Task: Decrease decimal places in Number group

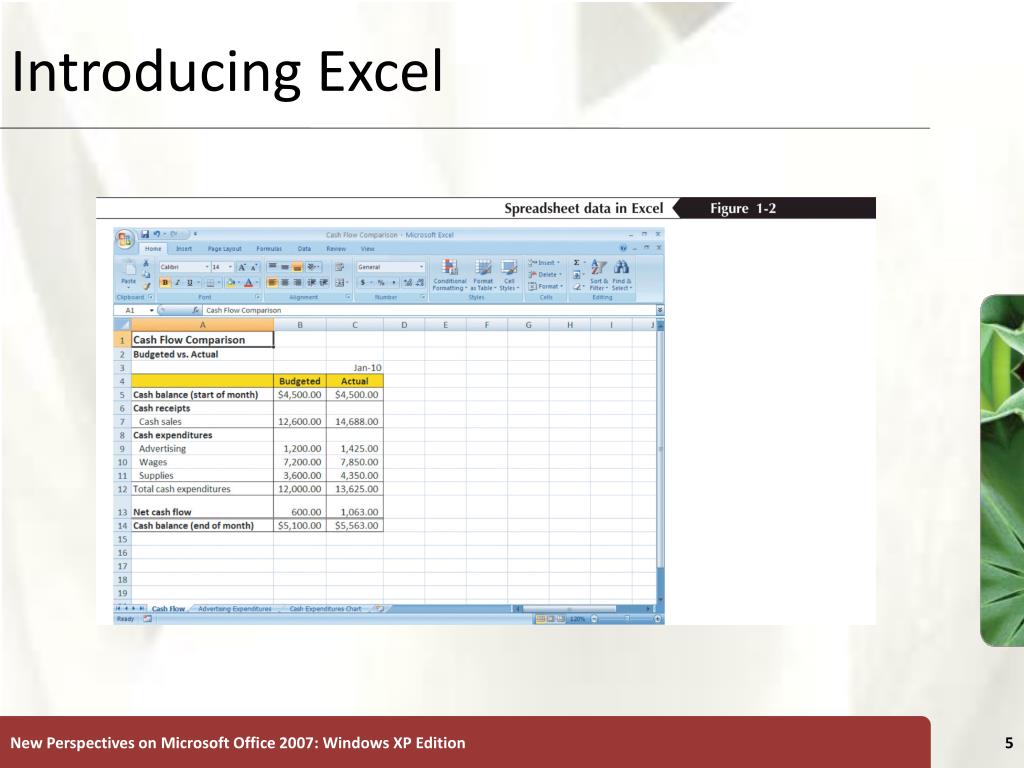Action: pyautogui.click(x=419, y=283)
